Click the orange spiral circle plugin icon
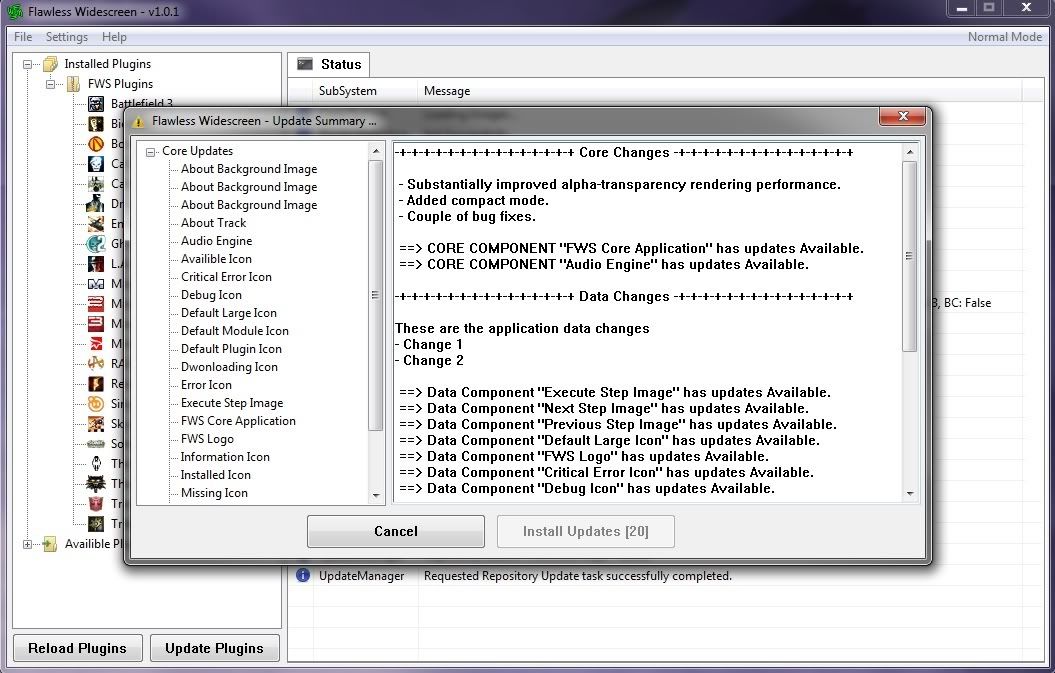This screenshot has height=673, width=1055. [x=96, y=404]
